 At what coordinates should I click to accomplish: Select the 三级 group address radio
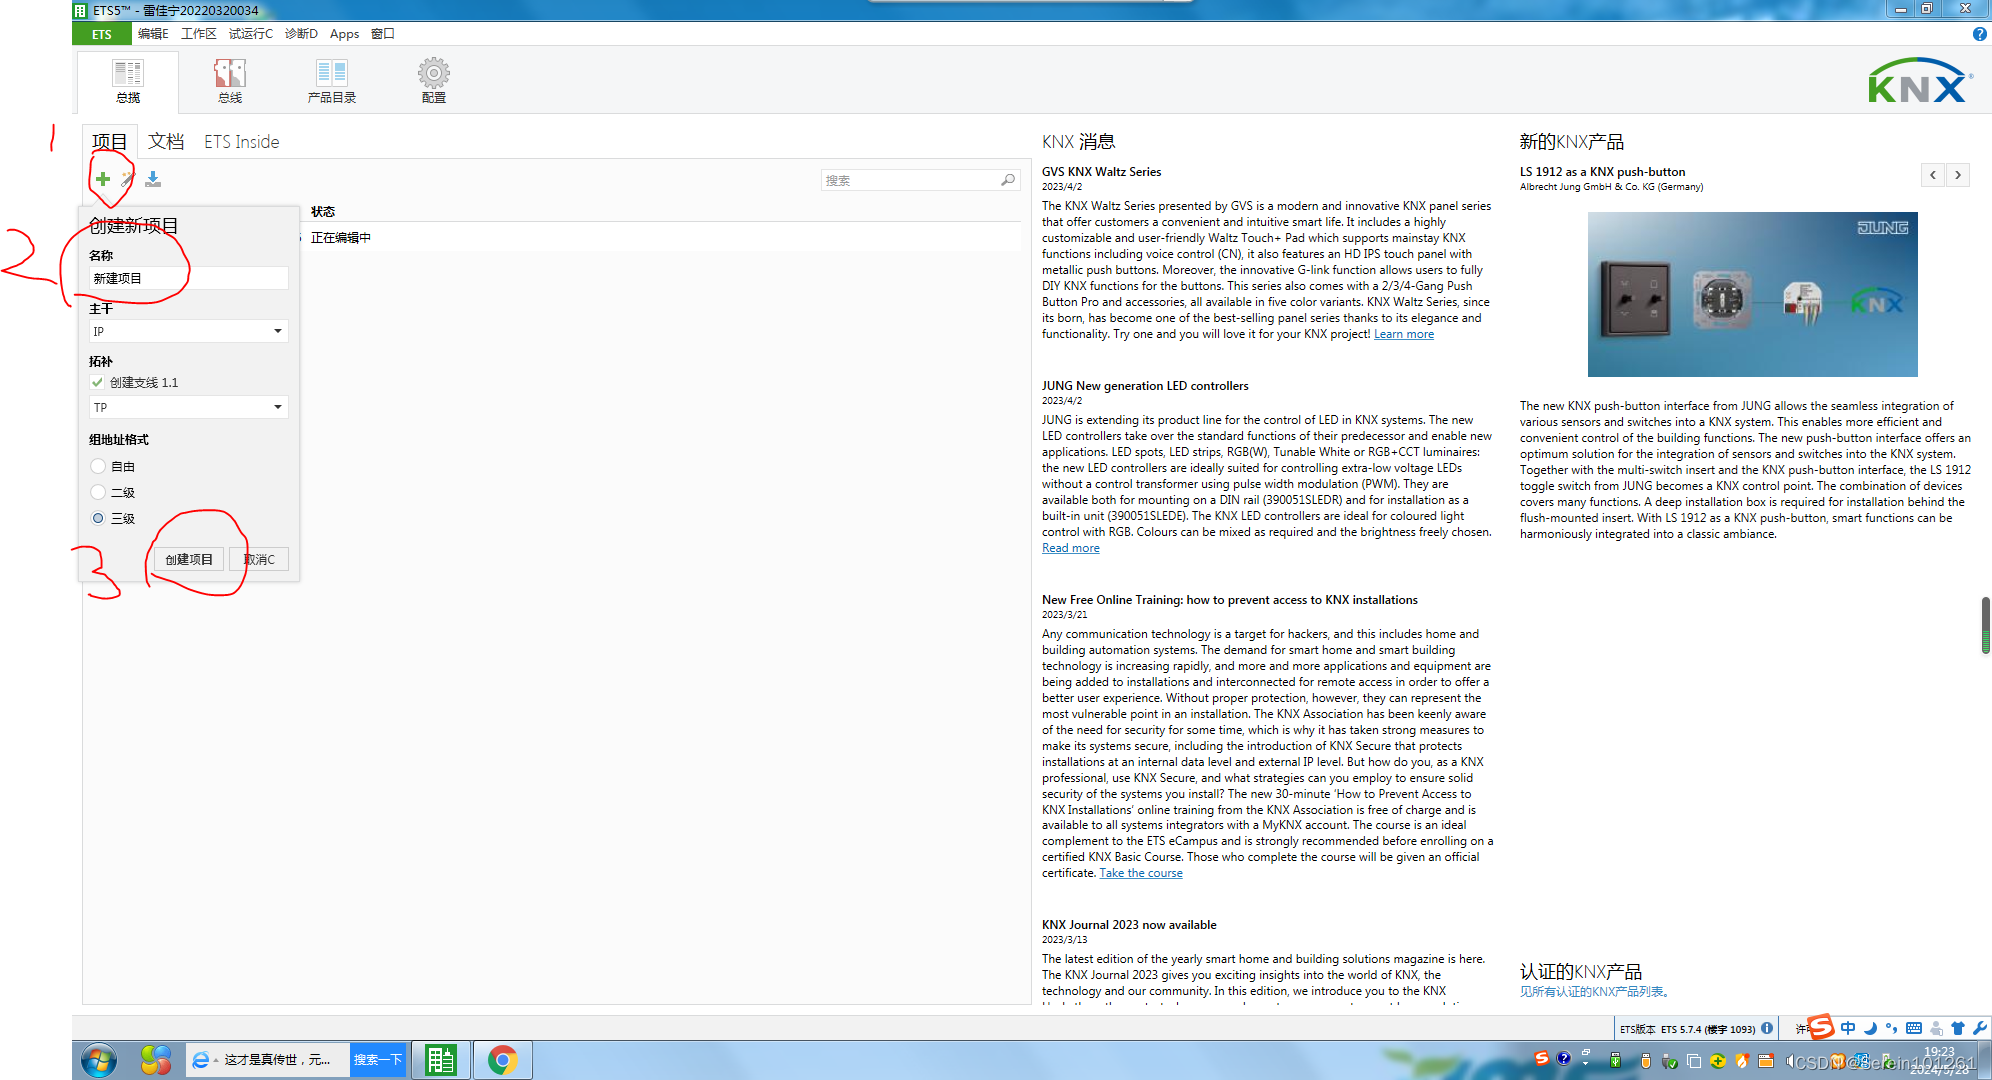98,518
